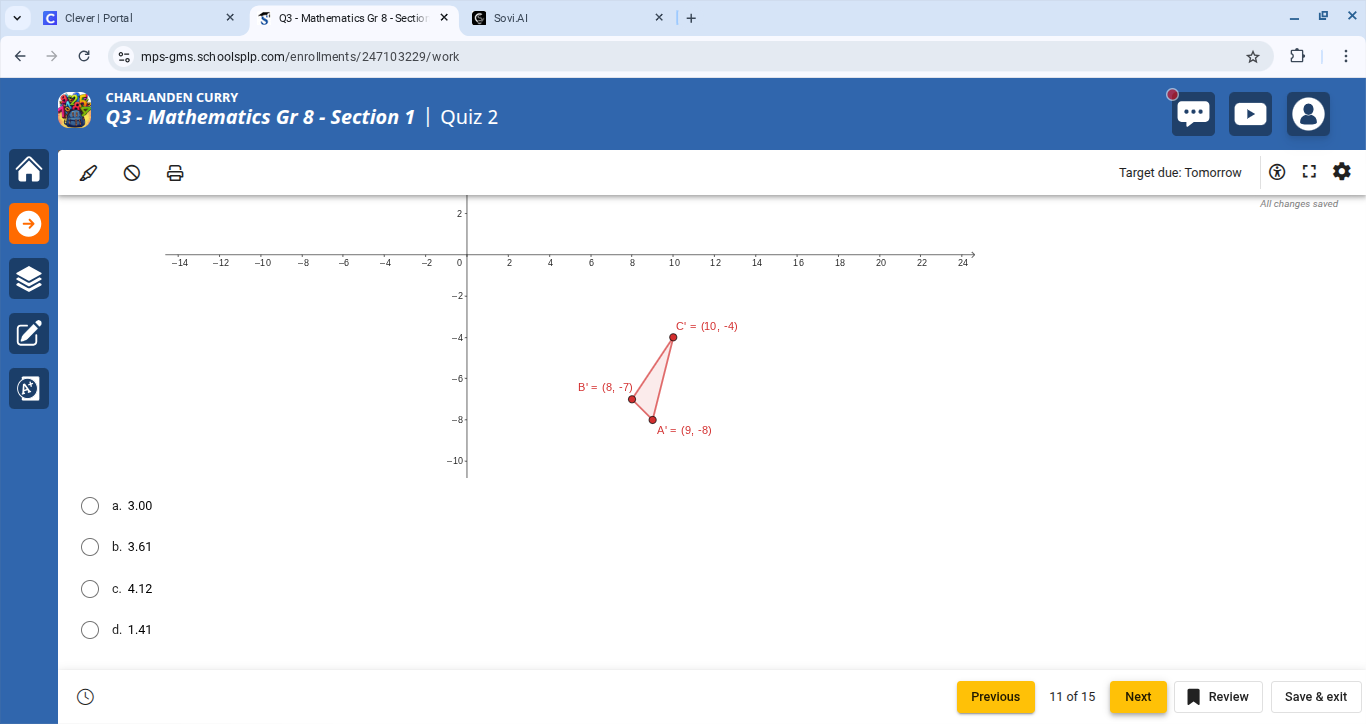This screenshot has height=724, width=1366.
Task: Open the courses stack sidebar icon
Action: tap(28, 279)
